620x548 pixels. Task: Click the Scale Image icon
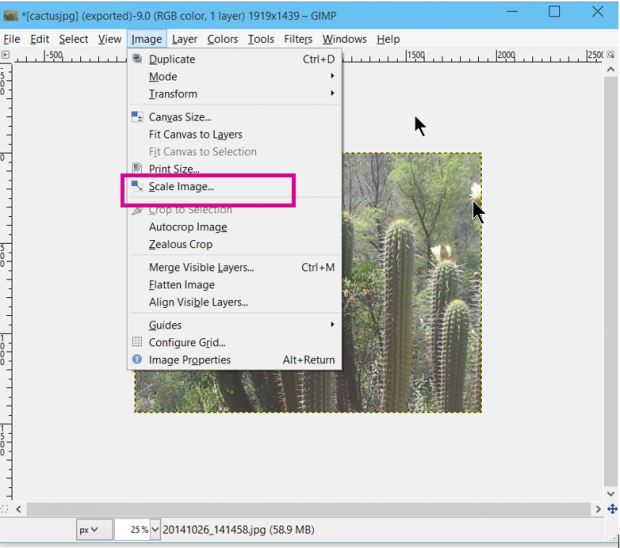(x=138, y=186)
